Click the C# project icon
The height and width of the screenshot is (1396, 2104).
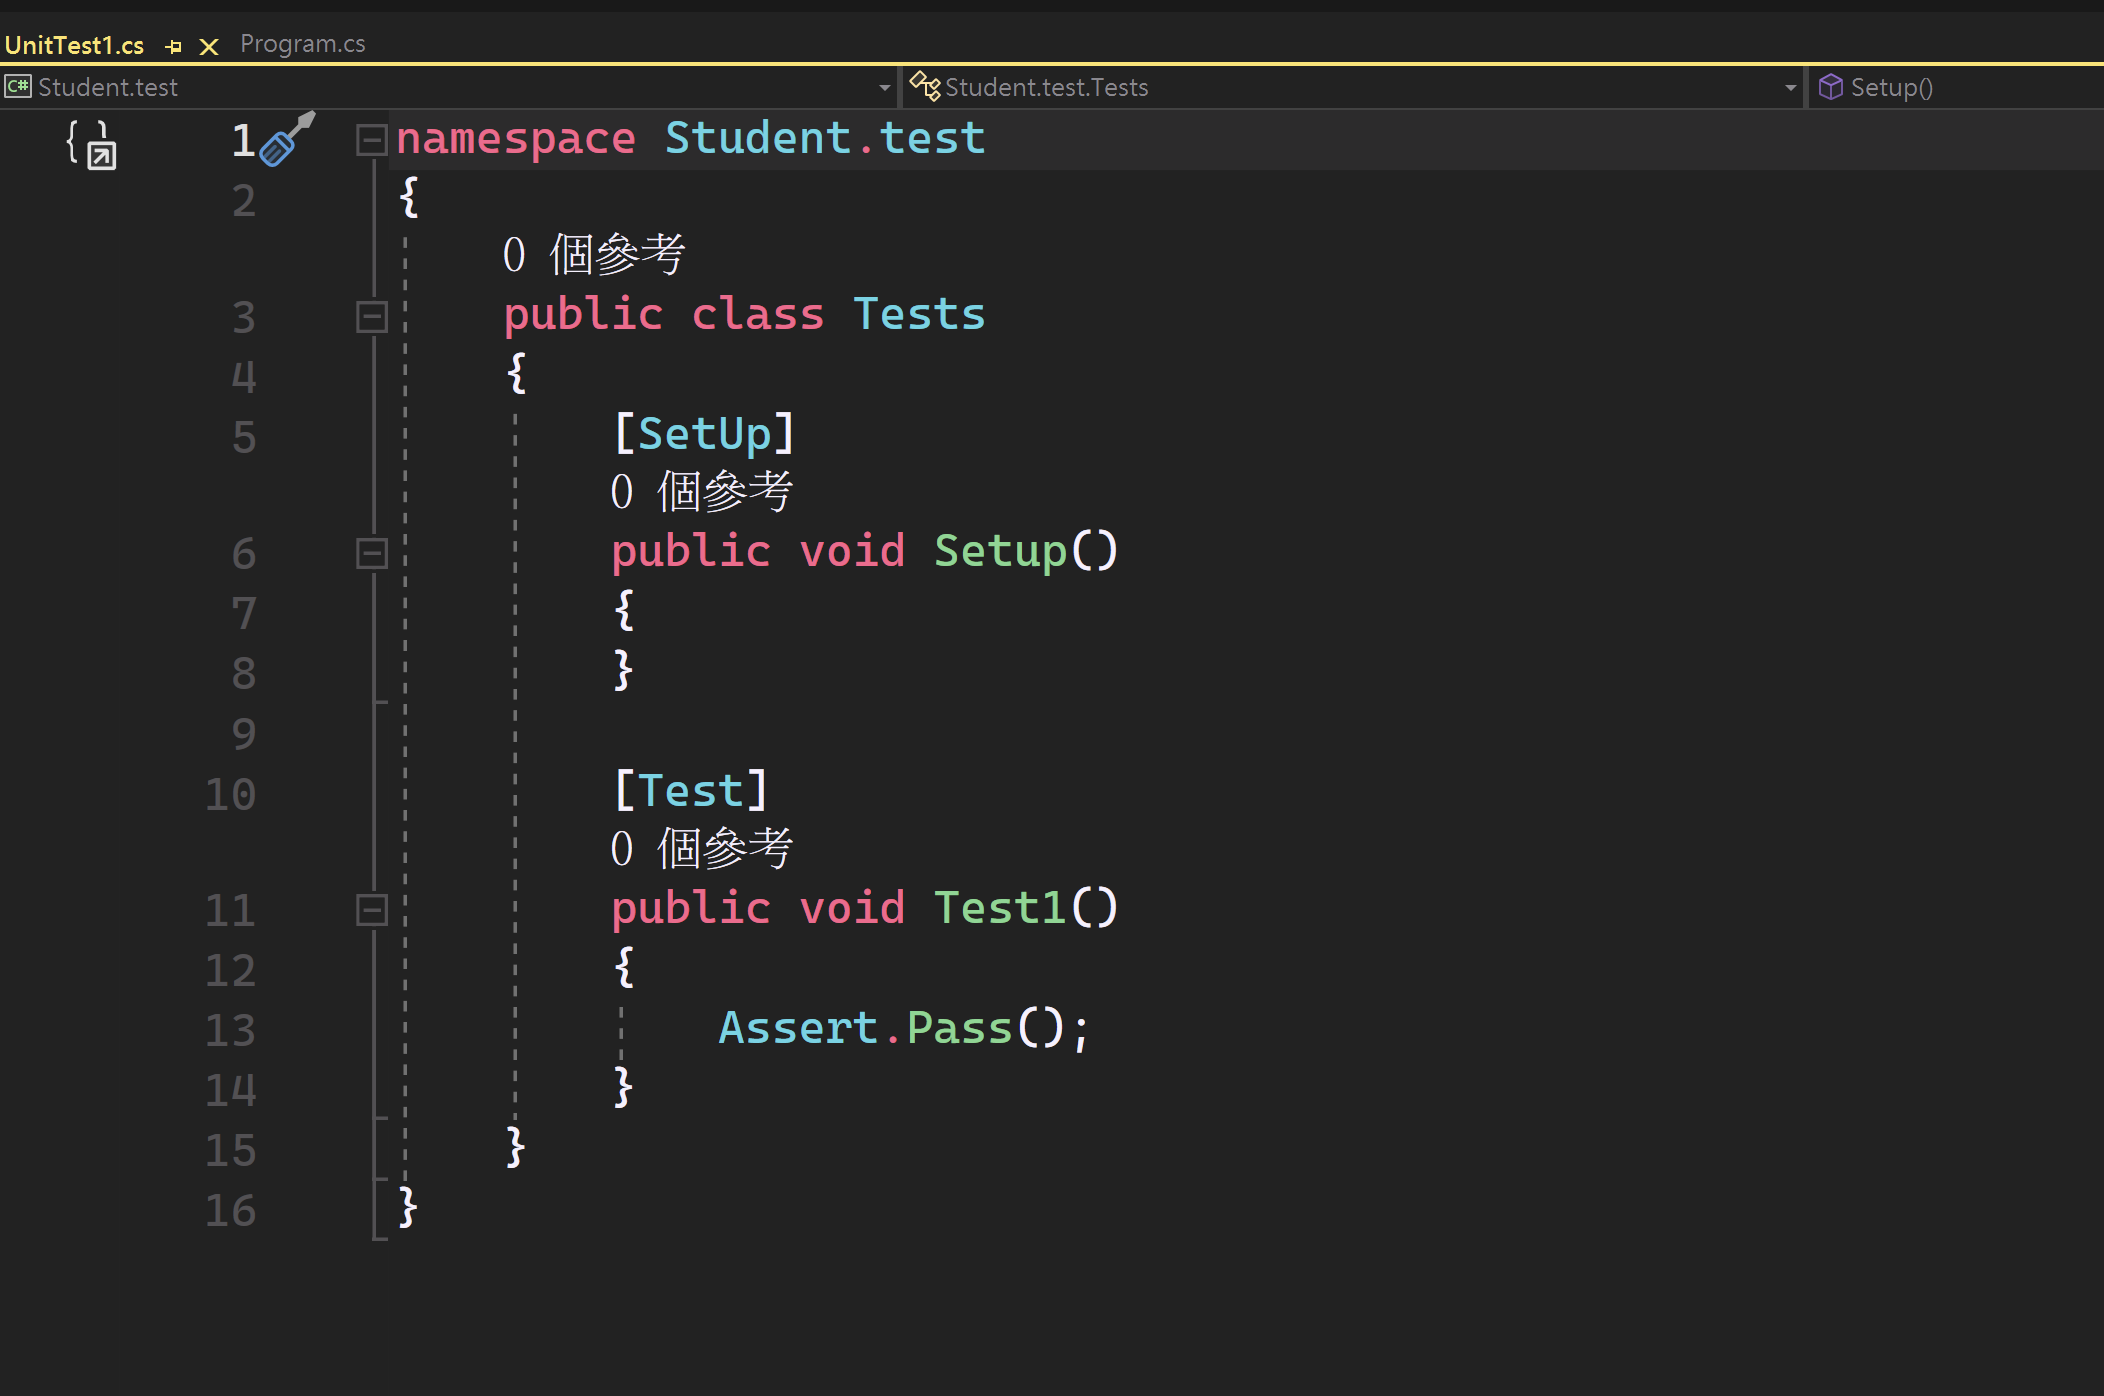pos(18,87)
